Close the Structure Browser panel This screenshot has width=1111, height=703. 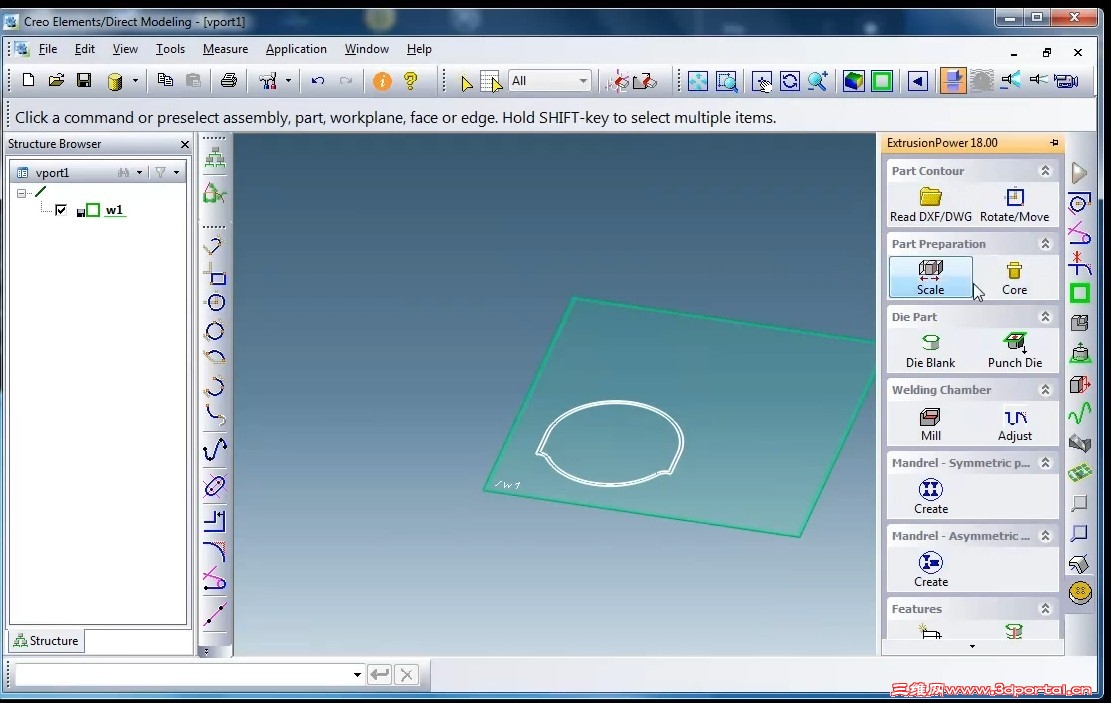[185, 145]
